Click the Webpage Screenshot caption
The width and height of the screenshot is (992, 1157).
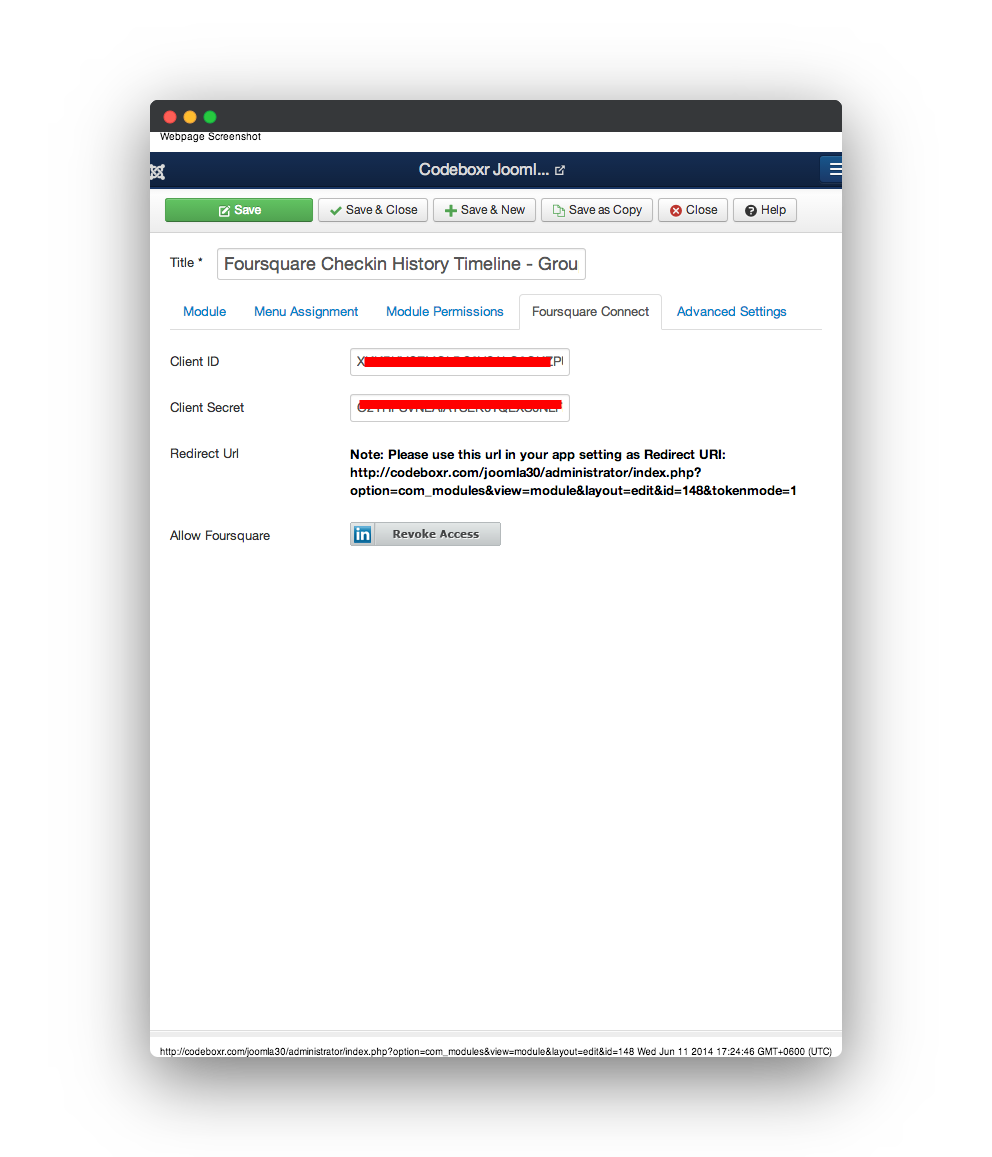(x=210, y=137)
